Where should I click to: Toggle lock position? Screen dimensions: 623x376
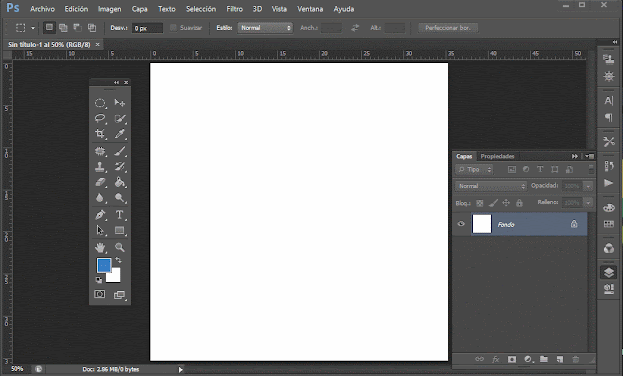(x=506, y=203)
